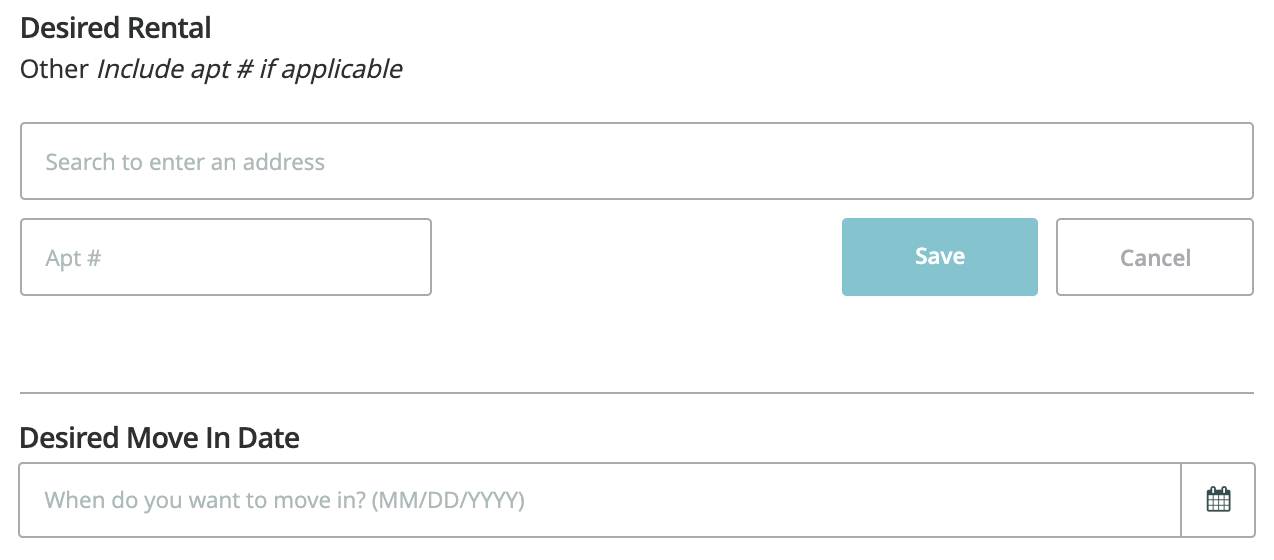Screen dimensions: 1274x560
Task: Click the "When do you want to move in?" placeholder
Action: pyautogui.click(x=205, y=500)
